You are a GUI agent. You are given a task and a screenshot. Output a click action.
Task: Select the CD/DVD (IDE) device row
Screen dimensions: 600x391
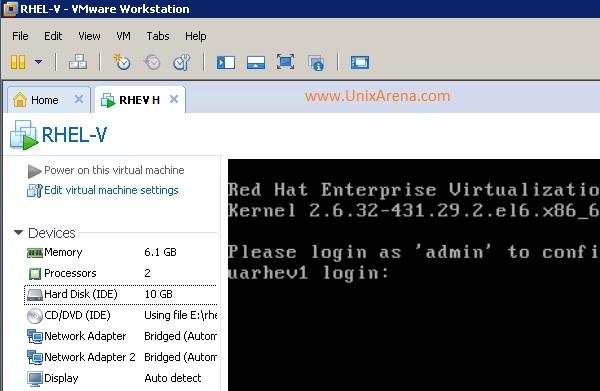pos(121,315)
